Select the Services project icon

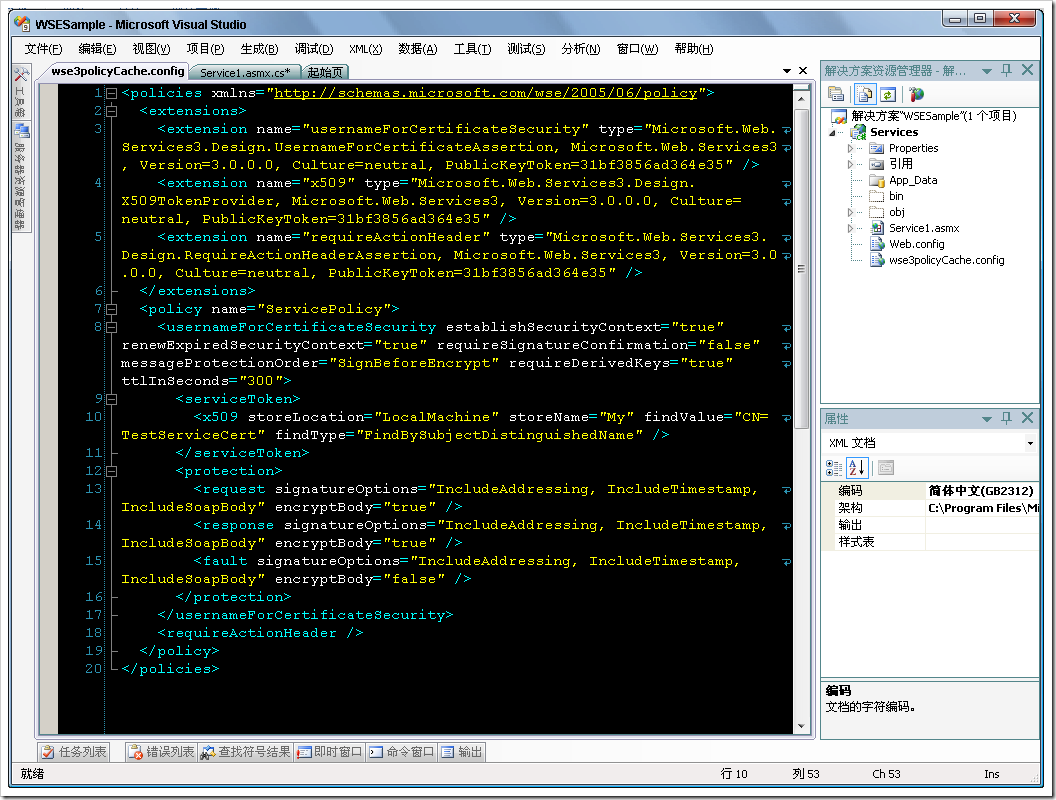pyautogui.click(x=858, y=132)
